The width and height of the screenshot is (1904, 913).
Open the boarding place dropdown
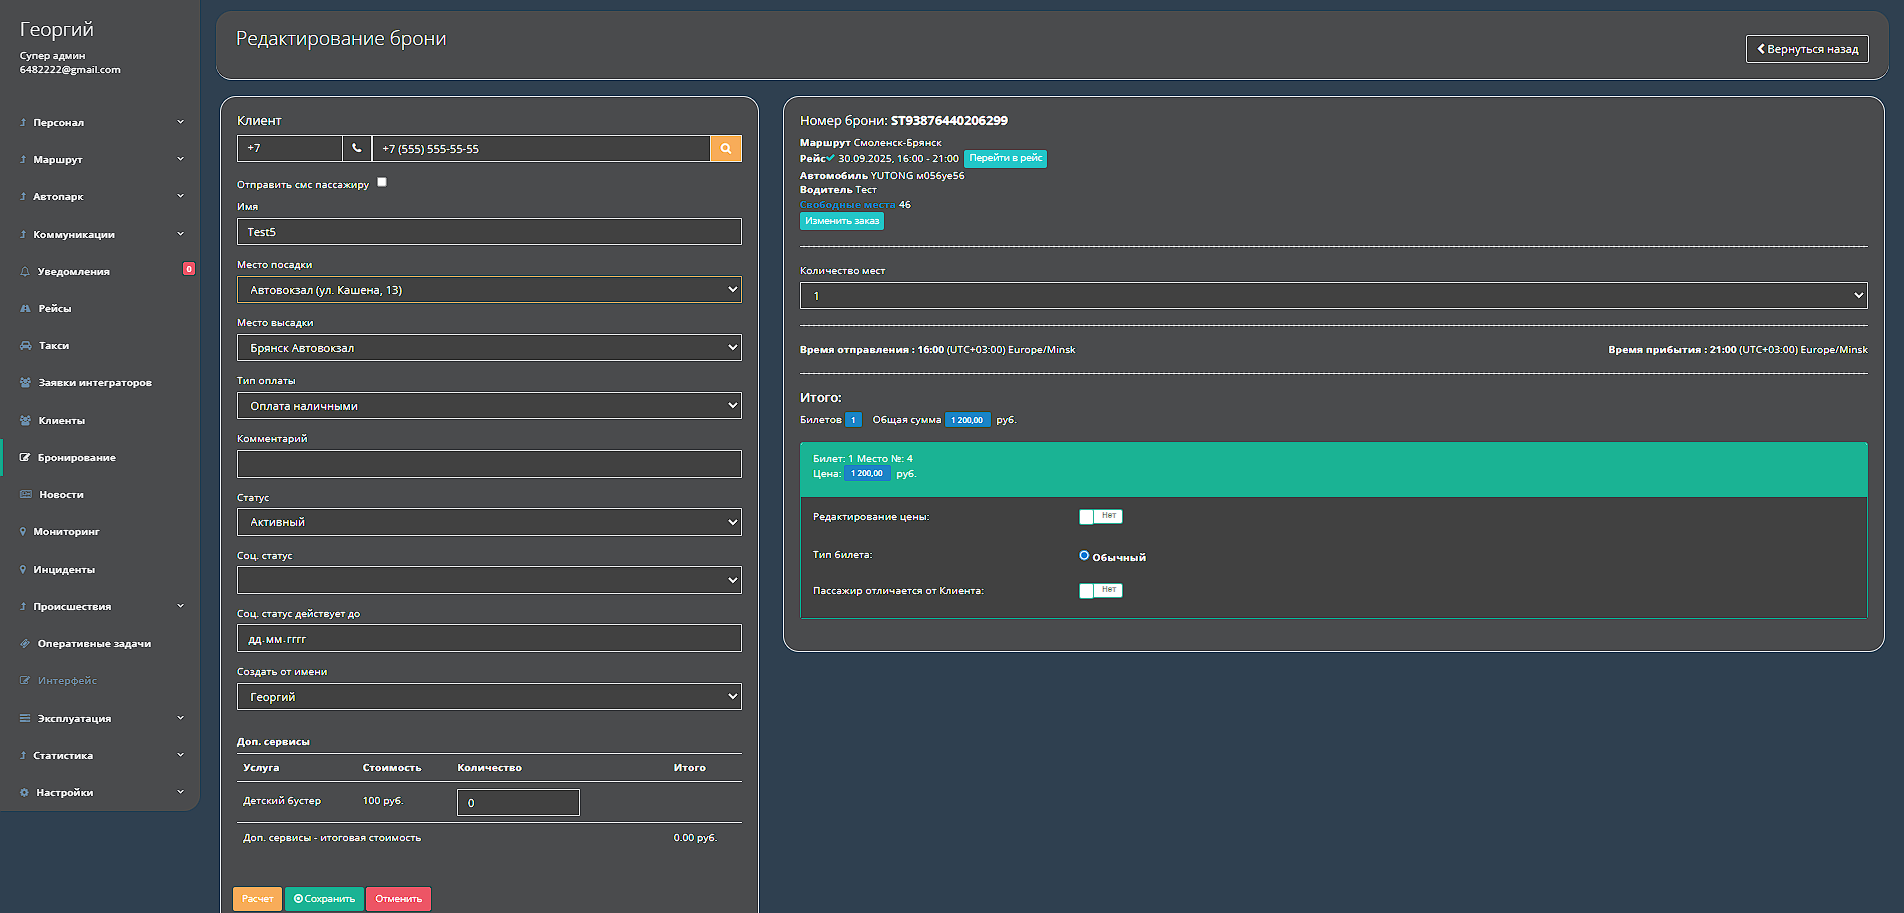point(489,290)
